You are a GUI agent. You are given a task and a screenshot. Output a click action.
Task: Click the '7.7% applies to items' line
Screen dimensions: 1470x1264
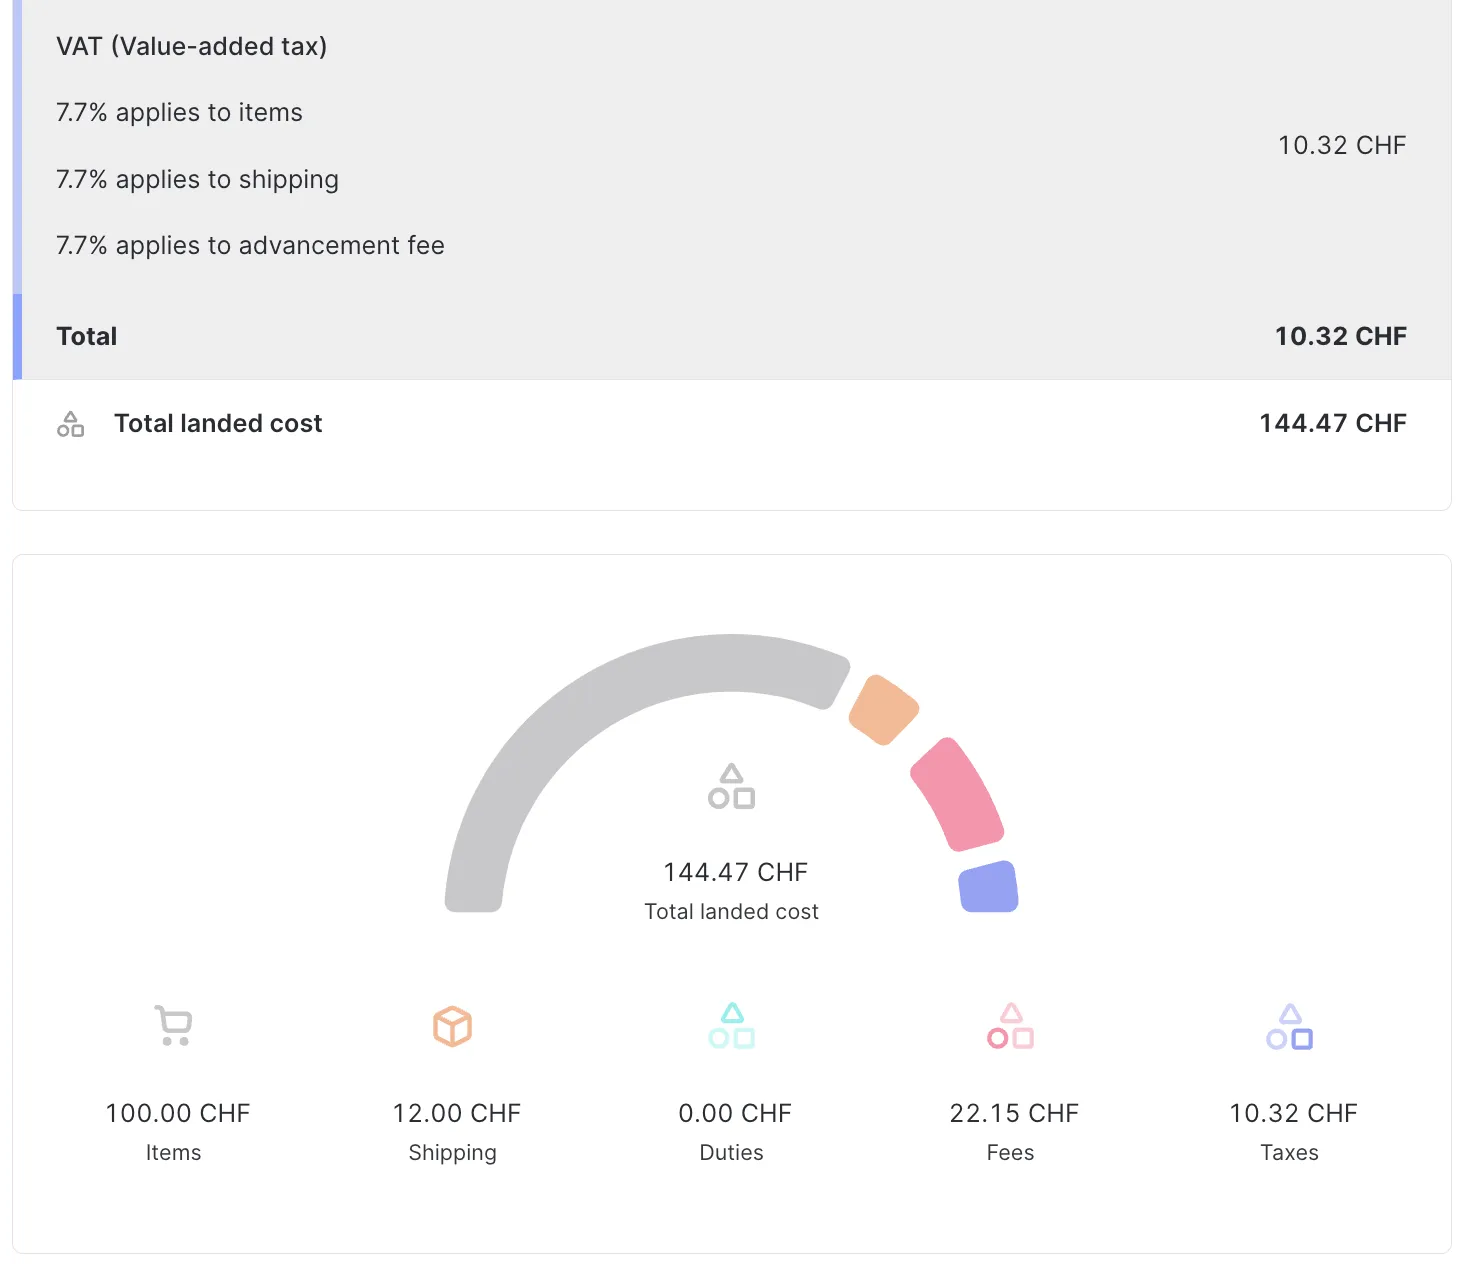click(179, 113)
